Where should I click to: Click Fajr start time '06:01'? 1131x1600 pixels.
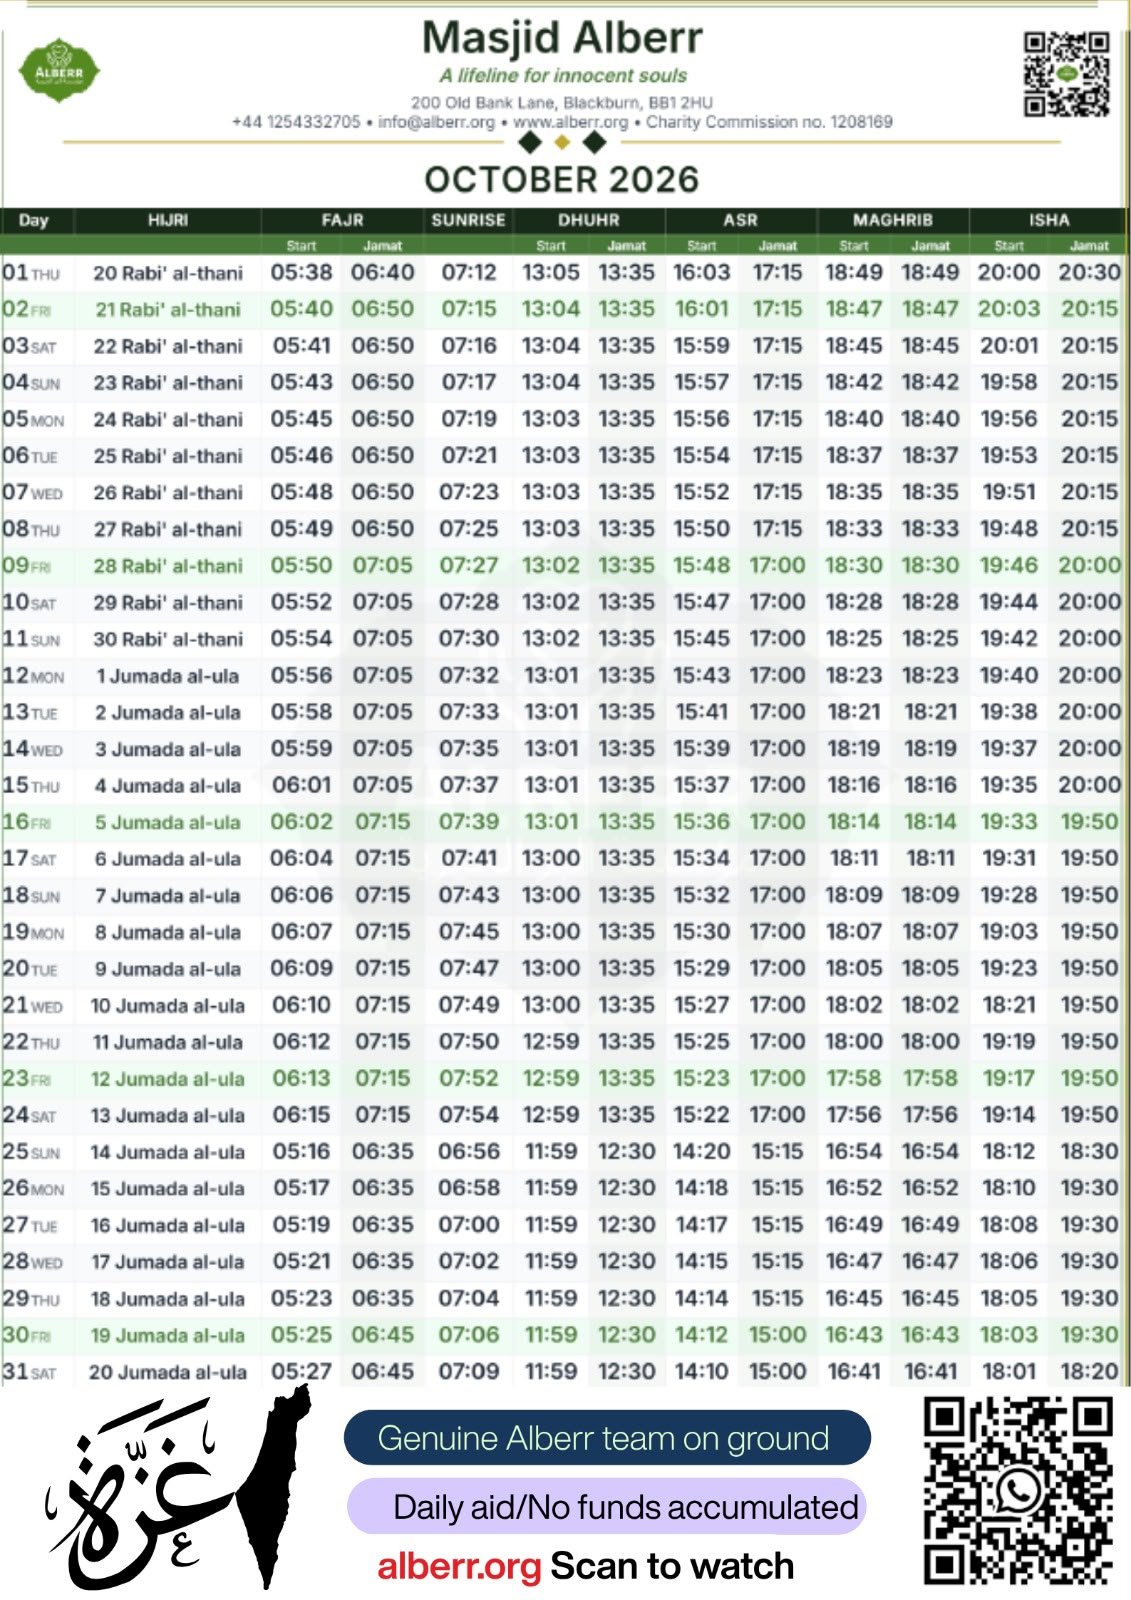pyautogui.click(x=301, y=785)
